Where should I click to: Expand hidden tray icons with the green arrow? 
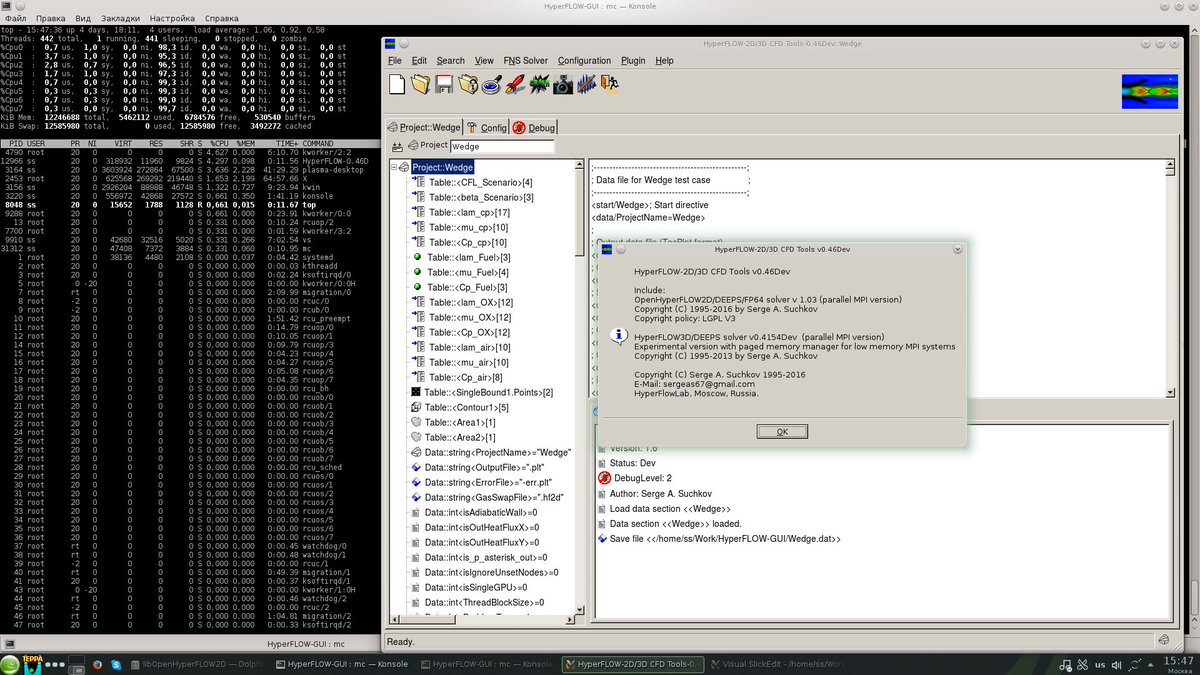(1150, 665)
